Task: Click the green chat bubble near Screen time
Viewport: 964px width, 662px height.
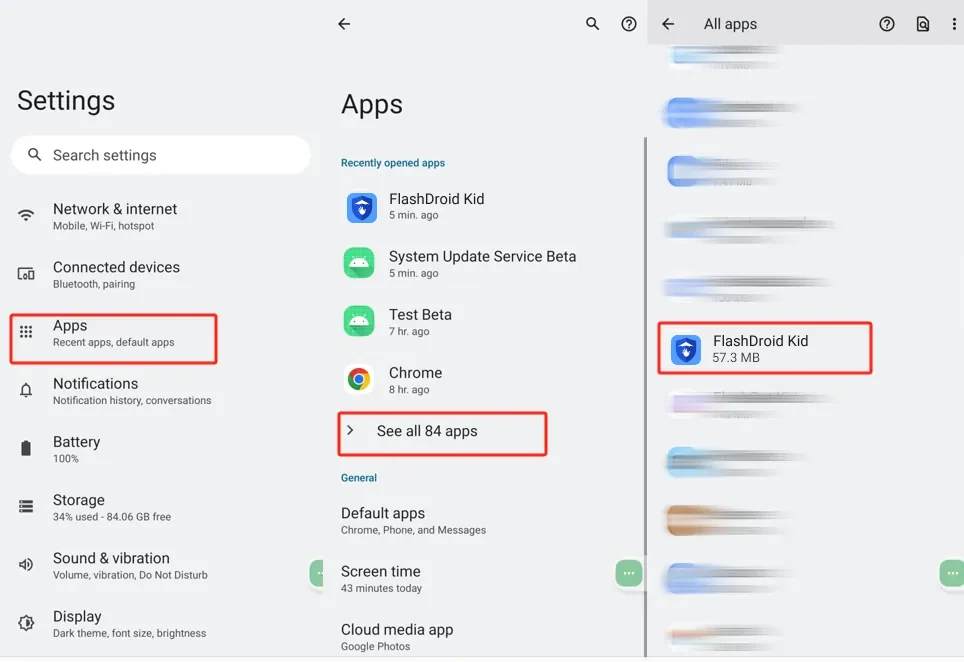Action: 628,573
